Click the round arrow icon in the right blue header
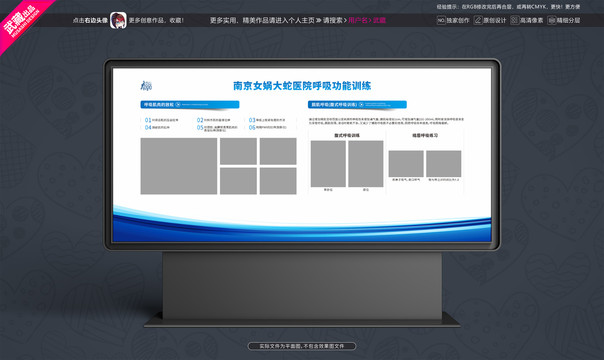This screenshot has height=360, width=604. click(x=361, y=104)
